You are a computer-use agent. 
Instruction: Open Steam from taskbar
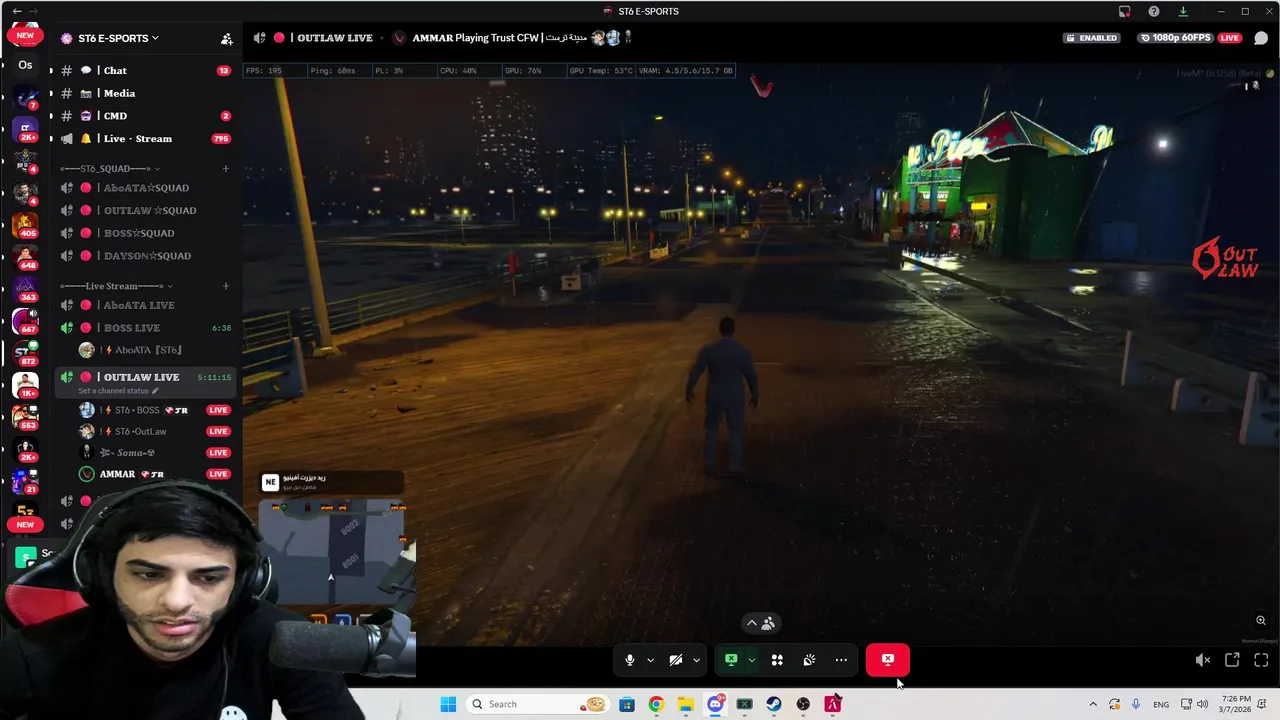tap(773, 704)
